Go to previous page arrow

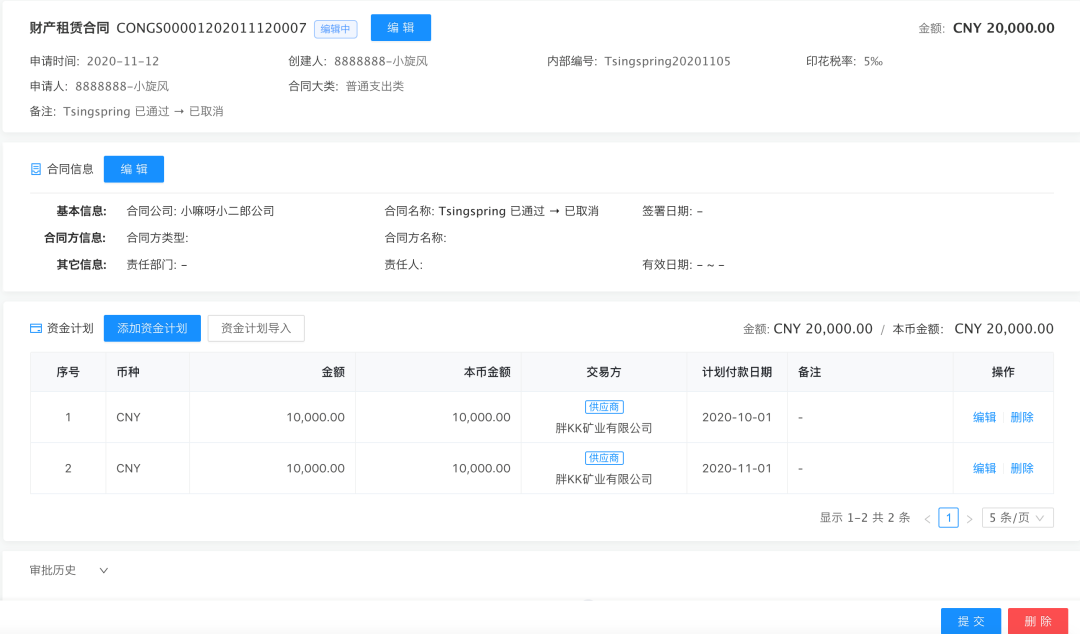point(927,518)
